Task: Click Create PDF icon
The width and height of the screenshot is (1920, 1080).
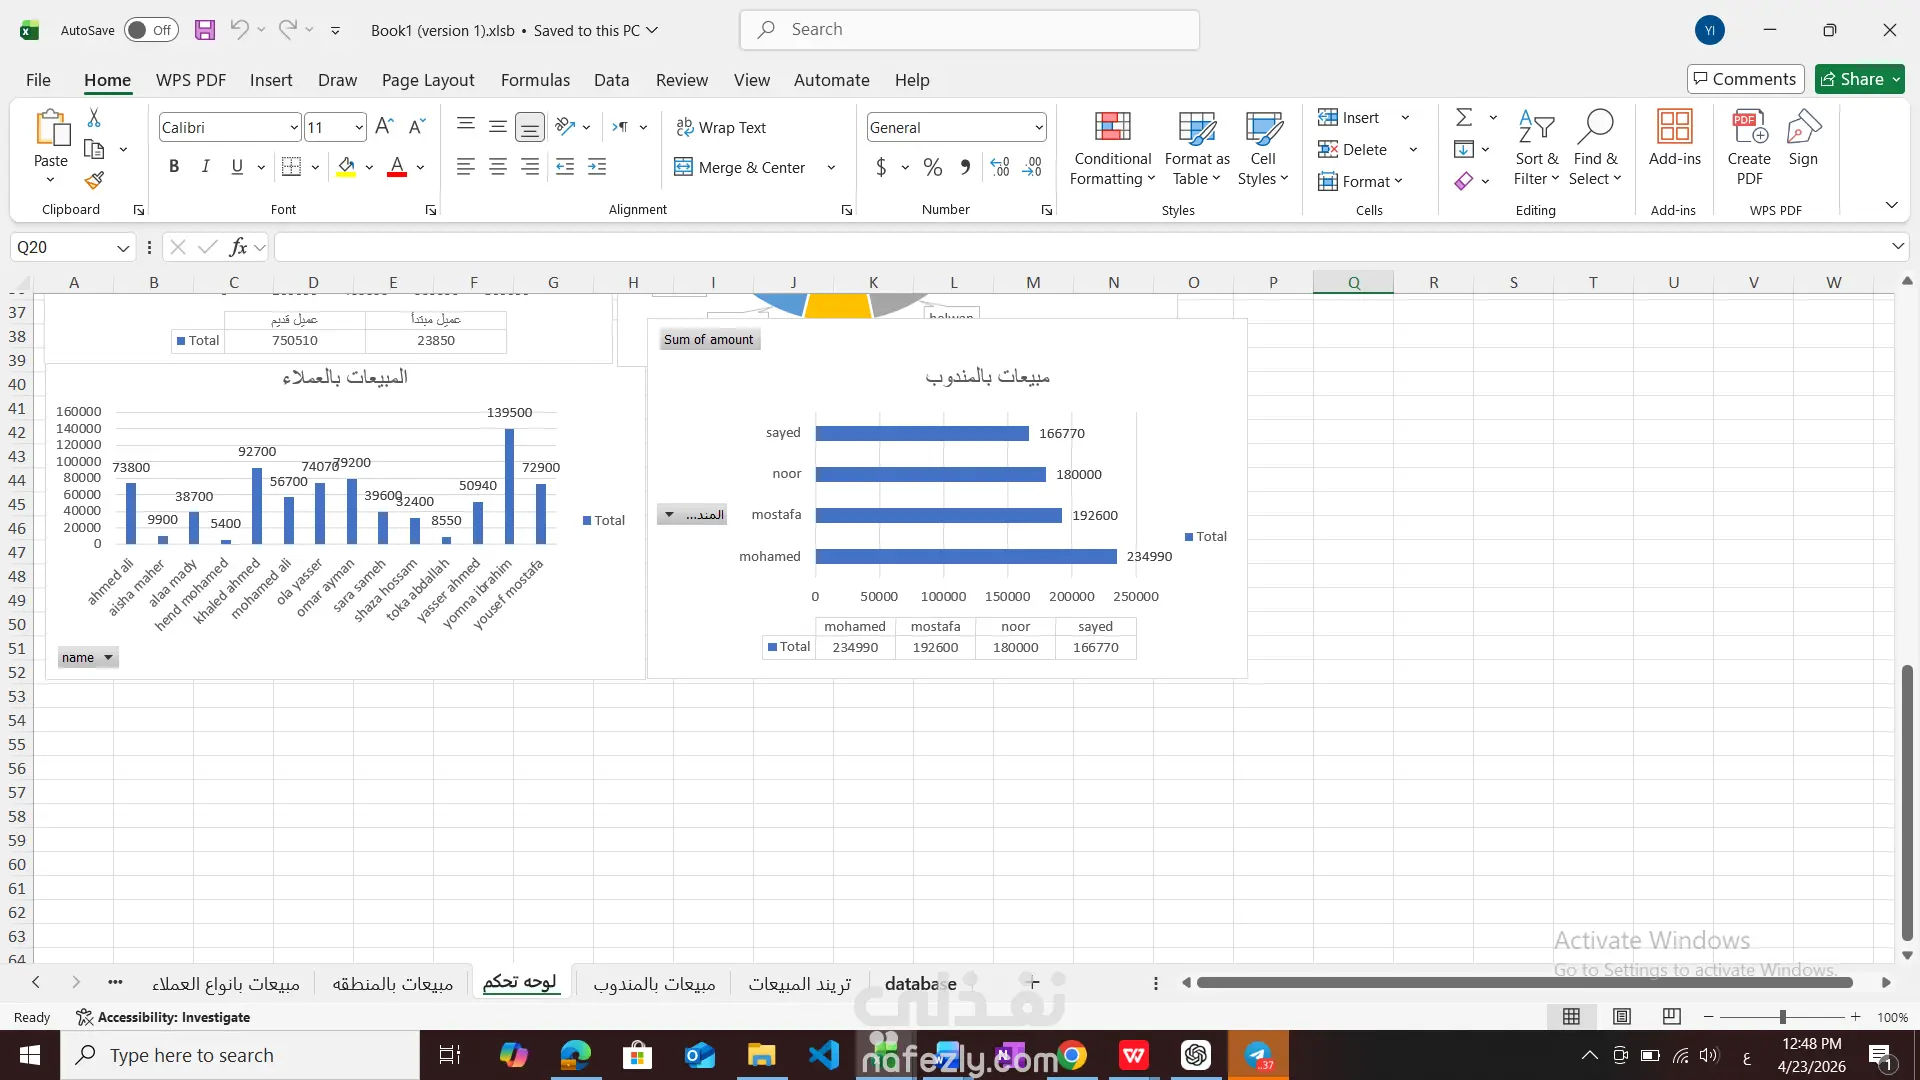Action: 1749,149
